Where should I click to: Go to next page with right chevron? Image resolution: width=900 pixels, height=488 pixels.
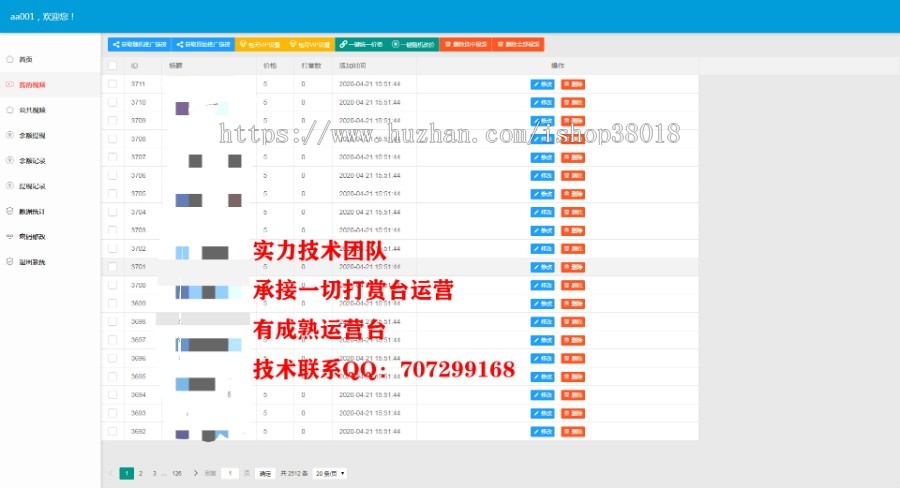pos(196,473)
